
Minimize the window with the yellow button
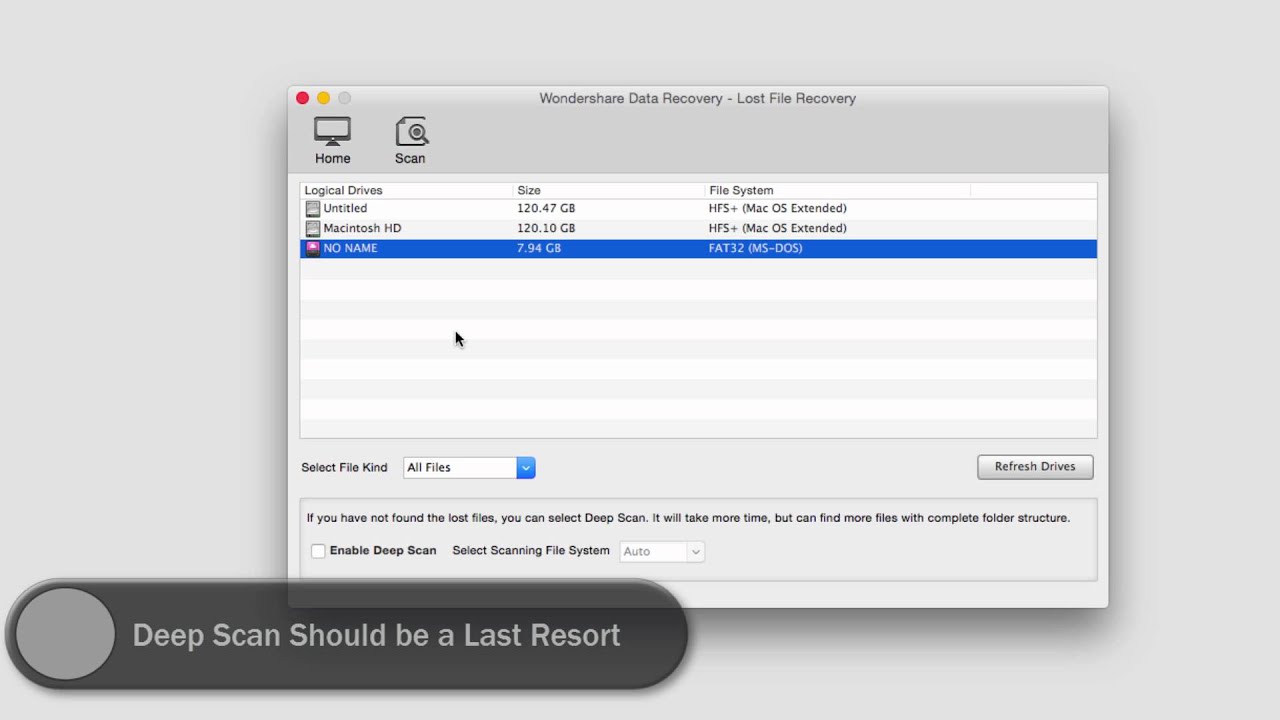[323, 98]
